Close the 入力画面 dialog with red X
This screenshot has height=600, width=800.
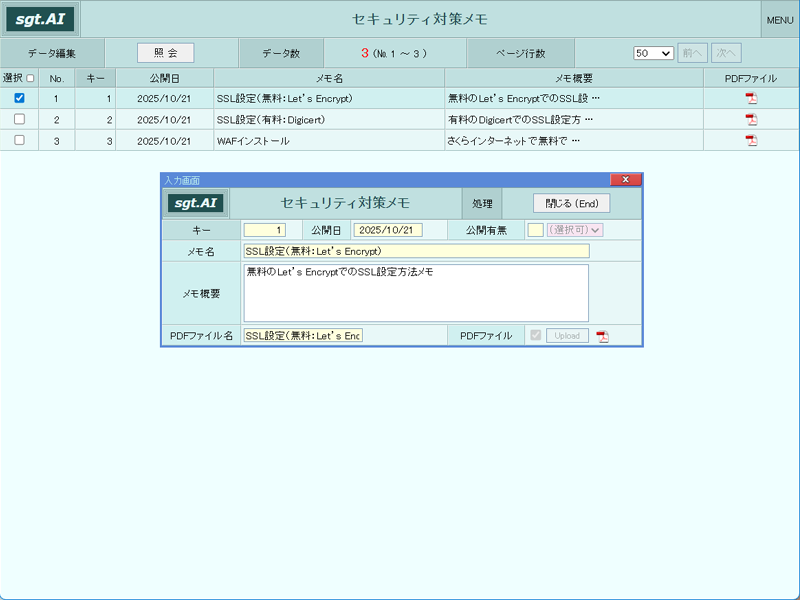626,180
